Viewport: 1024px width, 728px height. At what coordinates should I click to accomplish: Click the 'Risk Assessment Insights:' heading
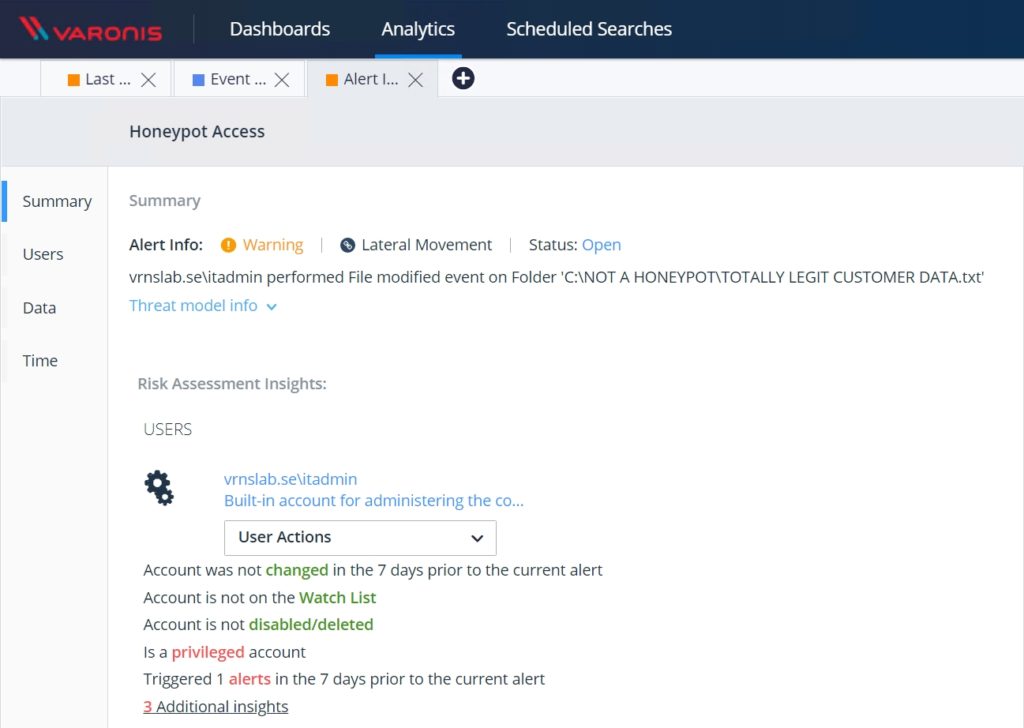[232, 383]
